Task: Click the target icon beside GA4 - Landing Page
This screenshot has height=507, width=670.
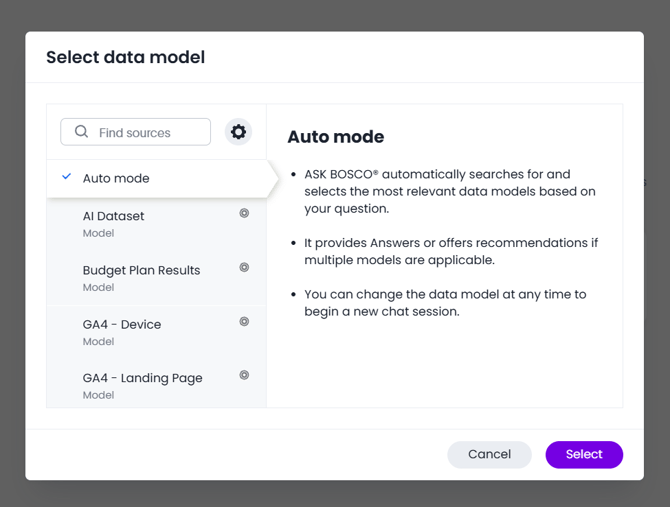Action: [x=244, y=375]
